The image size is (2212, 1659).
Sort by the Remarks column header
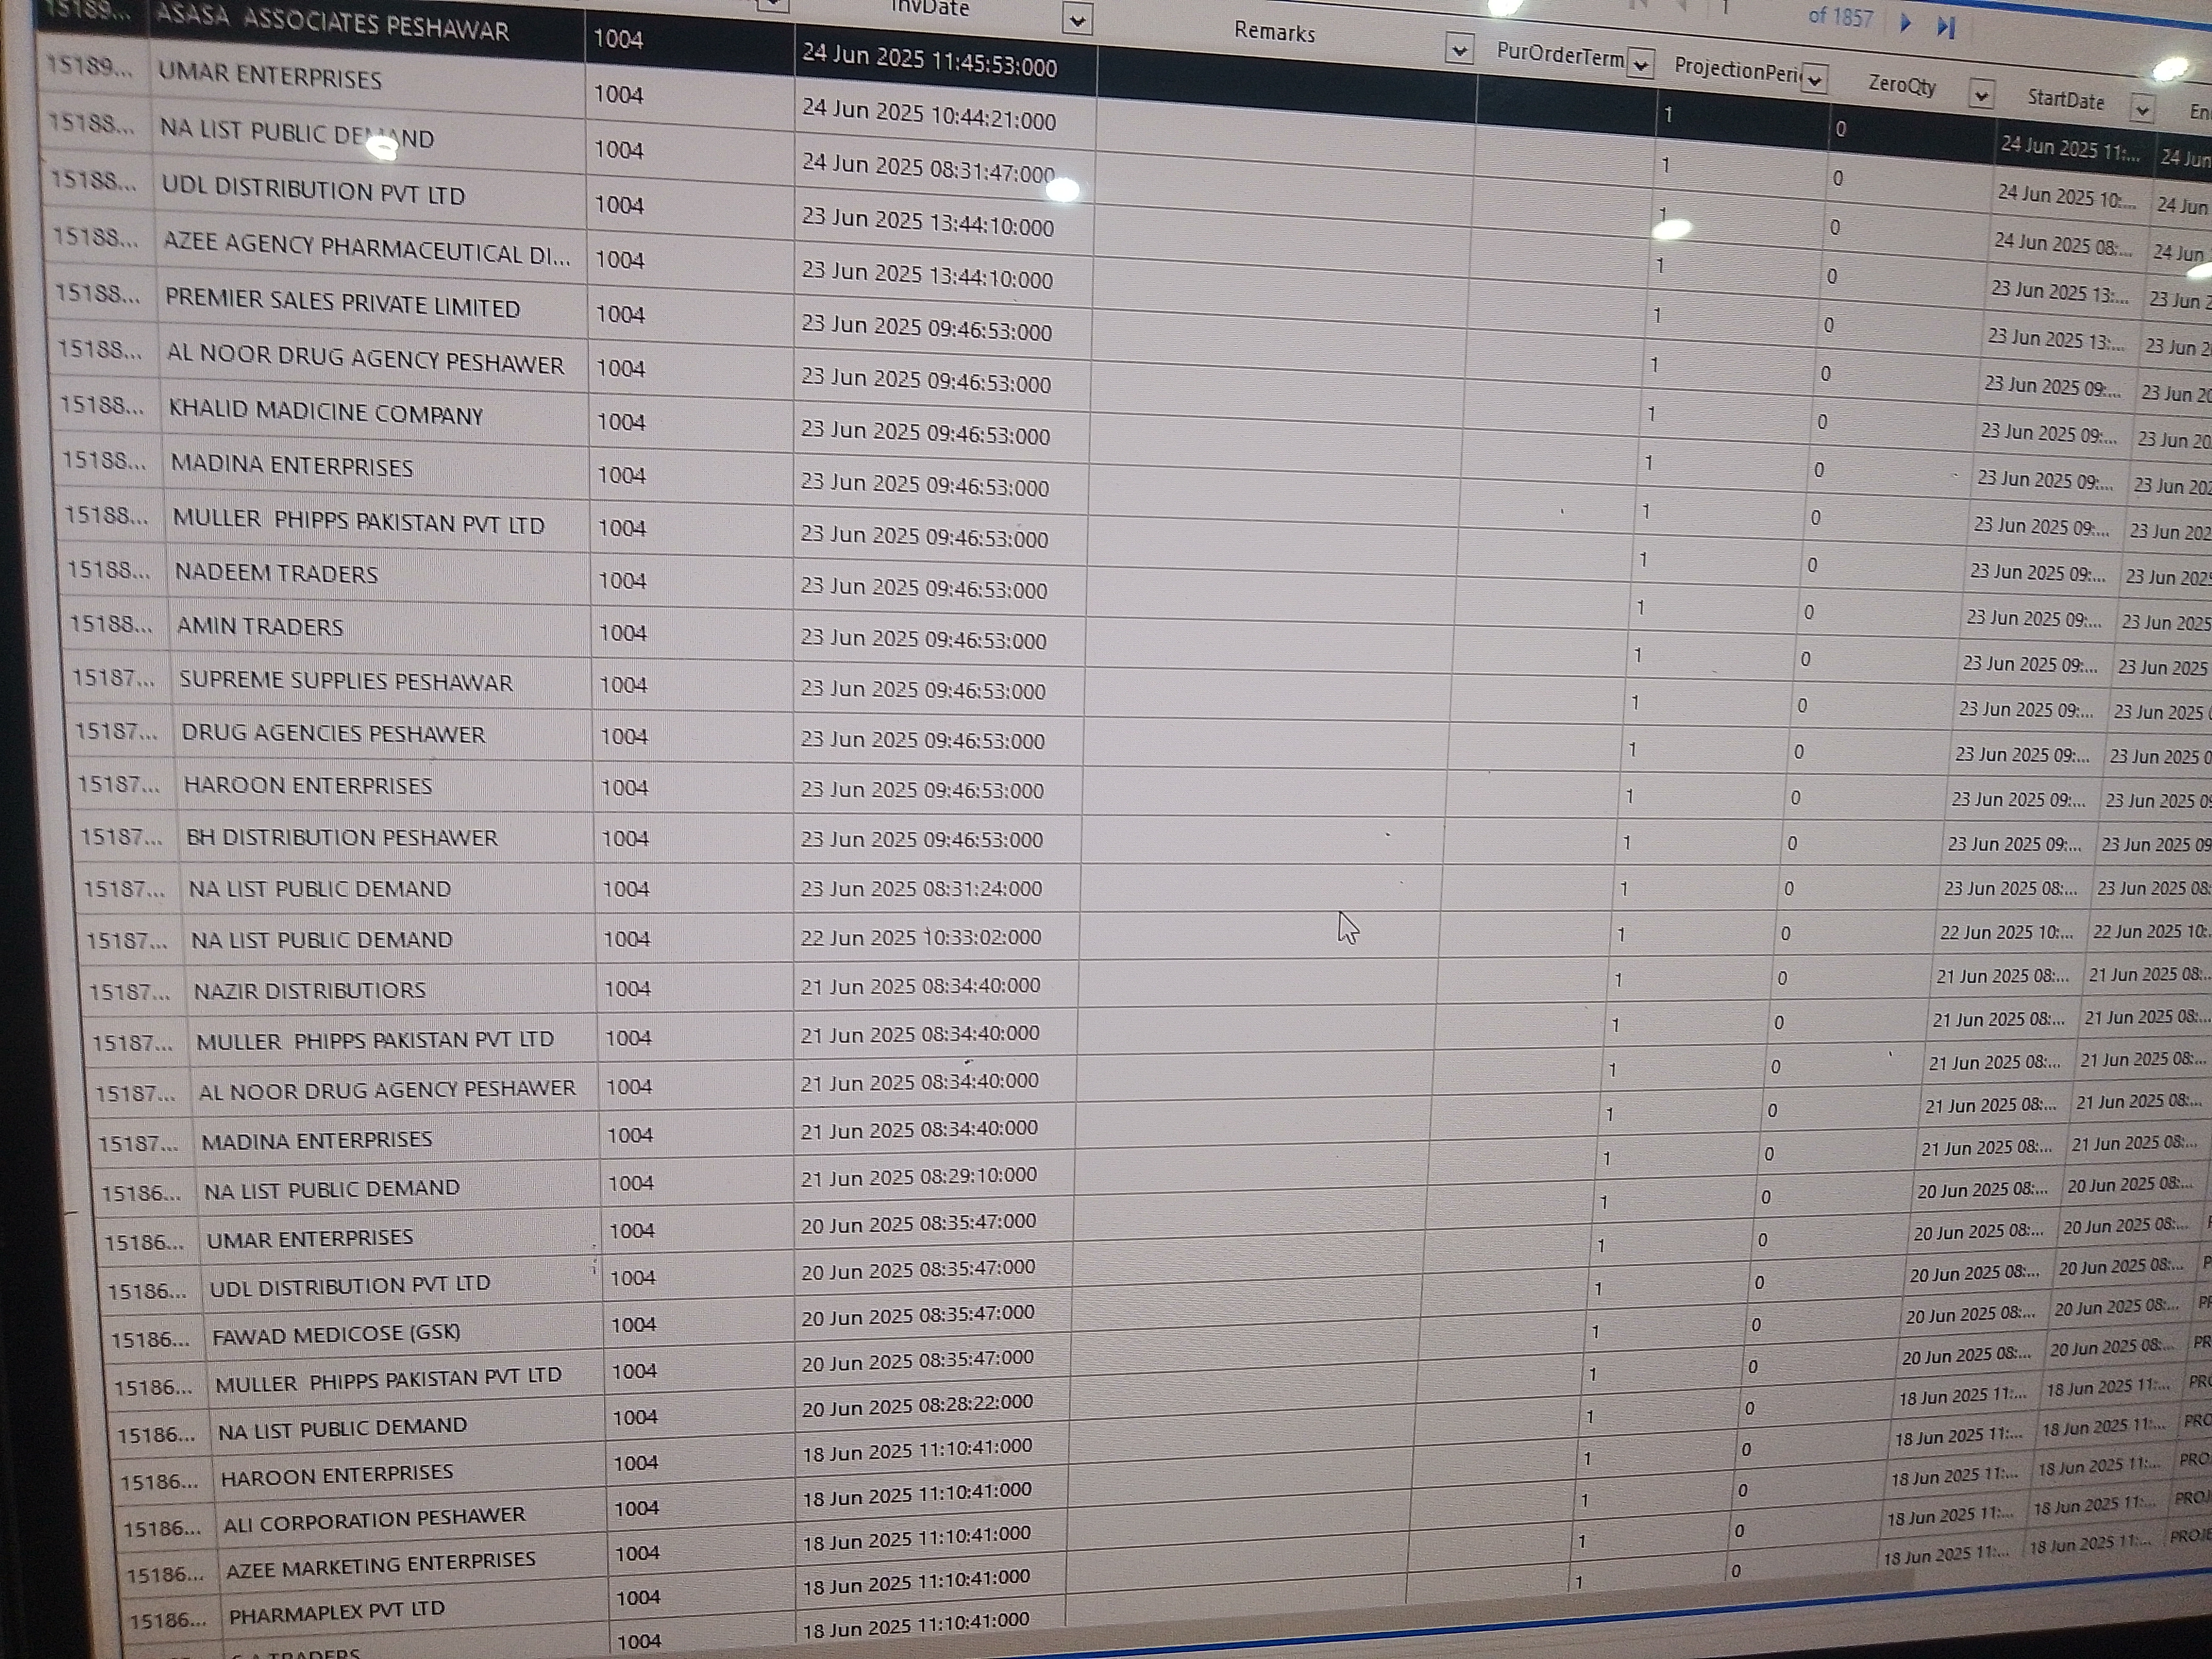1274,32
